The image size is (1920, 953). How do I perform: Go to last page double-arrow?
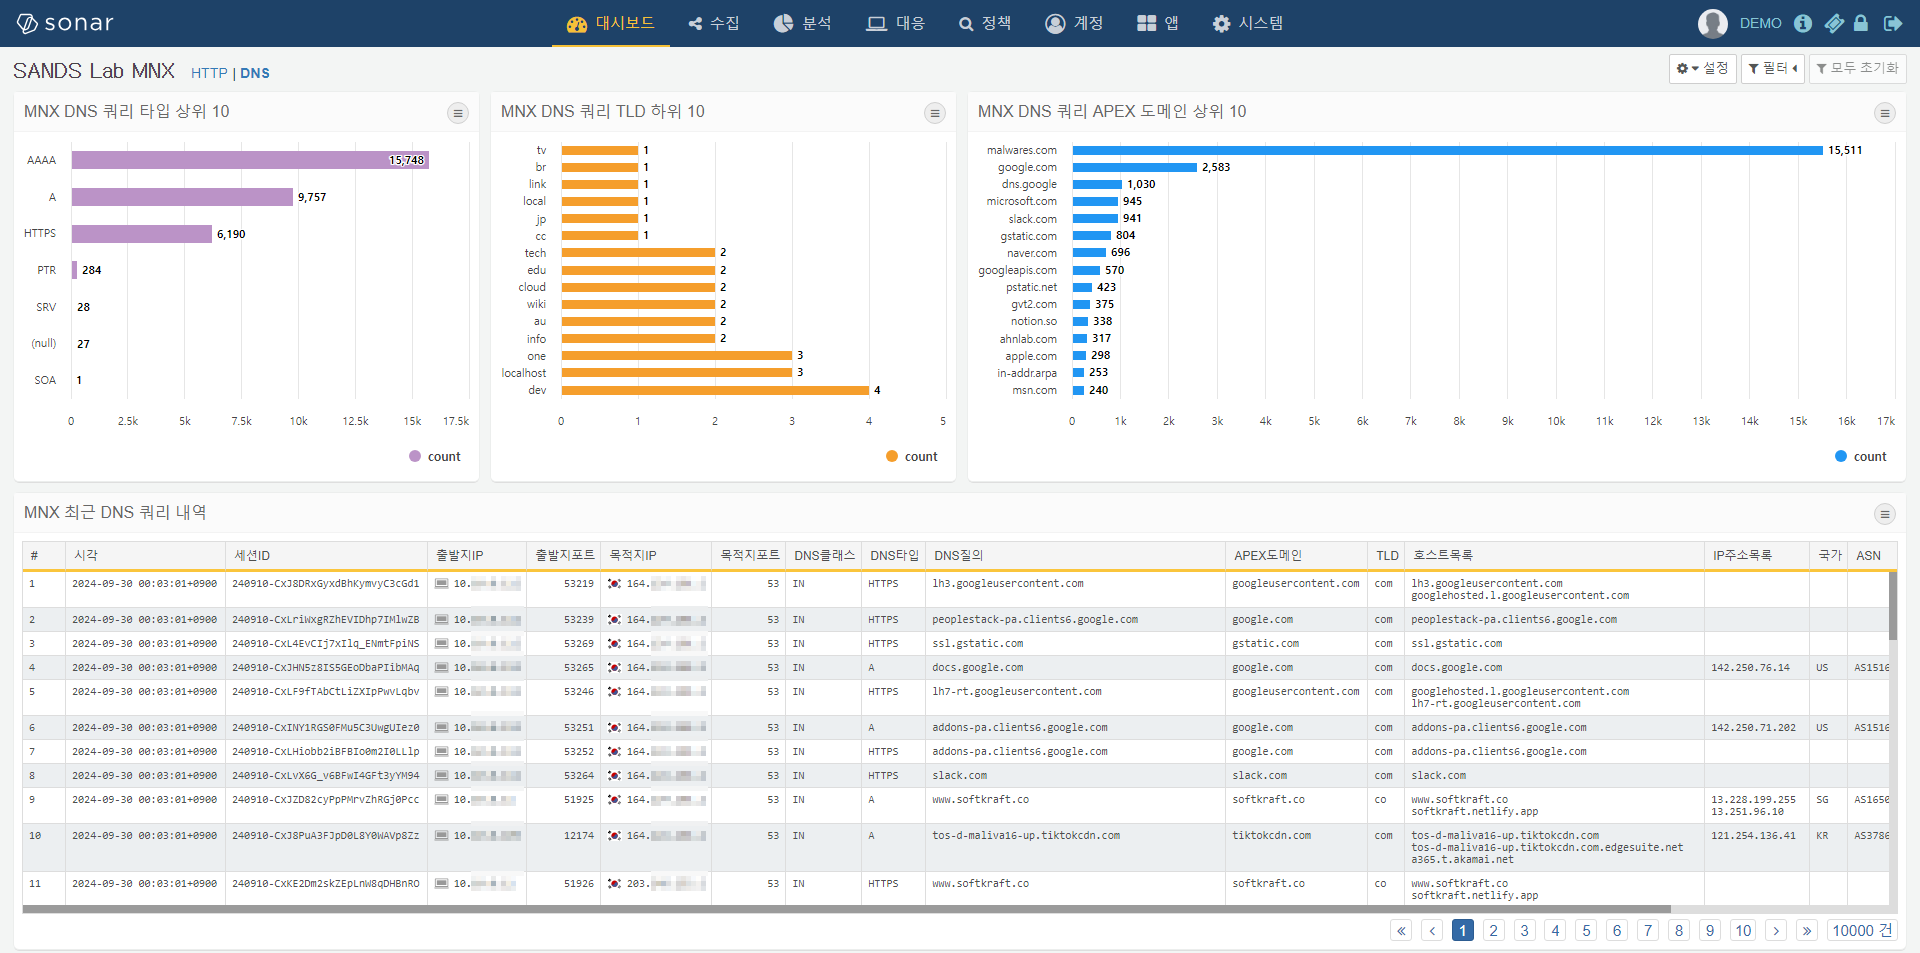[1807, 930]
